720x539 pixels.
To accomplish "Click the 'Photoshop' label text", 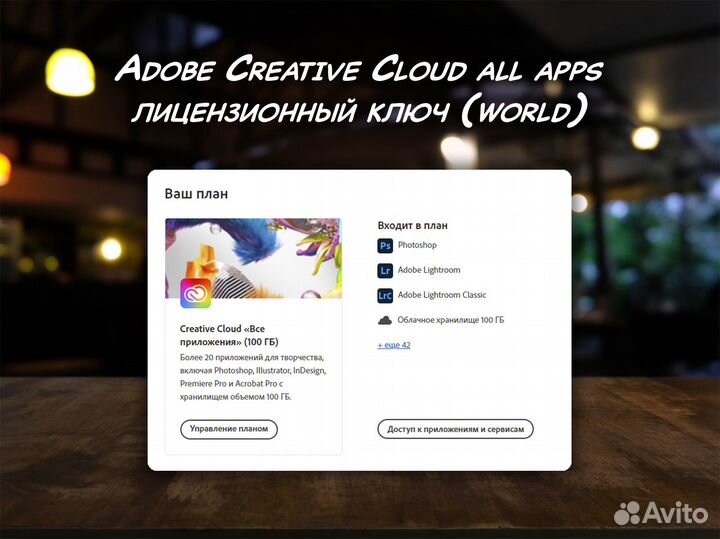I will click(x=417, y=245).
